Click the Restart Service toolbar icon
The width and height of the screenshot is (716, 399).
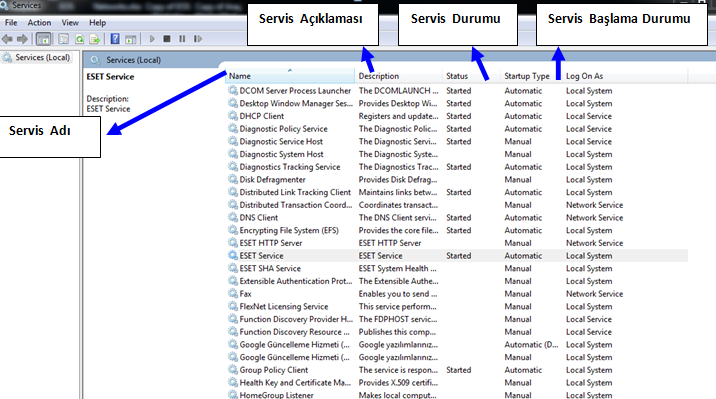point(198,39)
